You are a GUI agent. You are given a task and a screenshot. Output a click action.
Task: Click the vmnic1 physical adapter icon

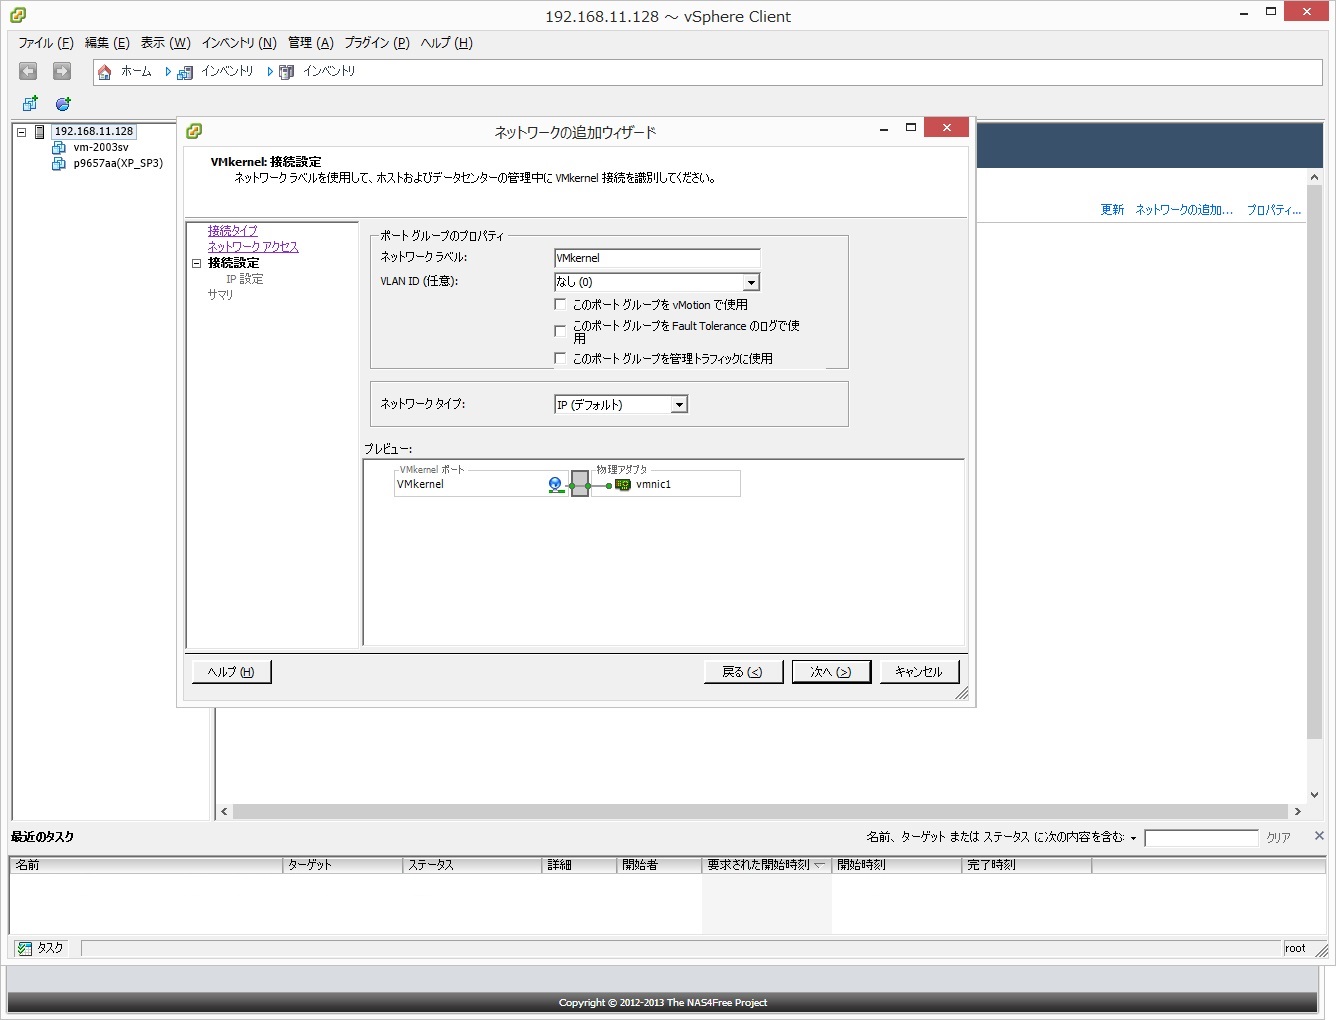pyautogui.click(x=622, y=485)
